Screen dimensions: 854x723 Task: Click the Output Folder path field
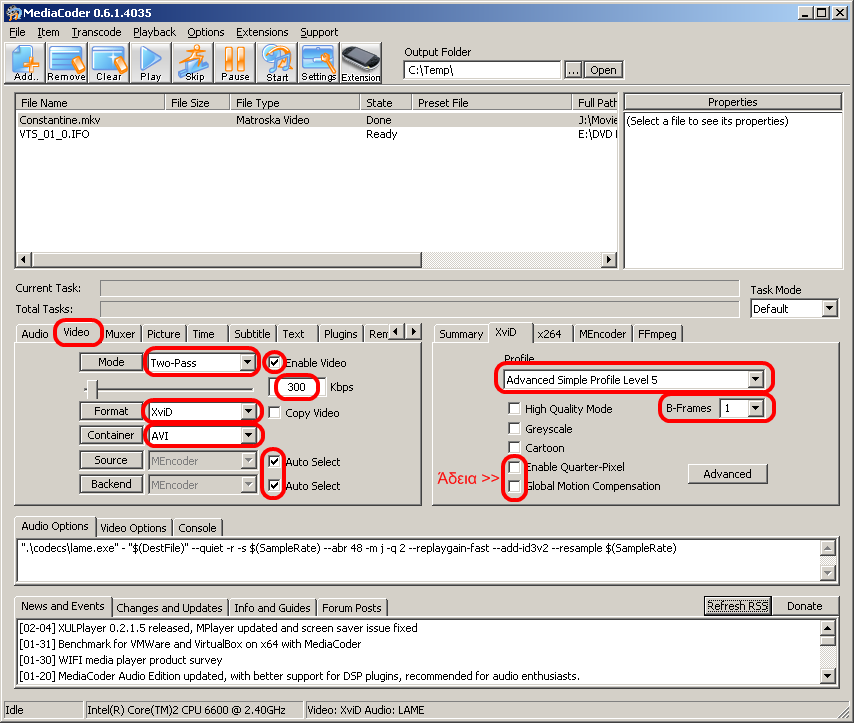click(482, 70)
